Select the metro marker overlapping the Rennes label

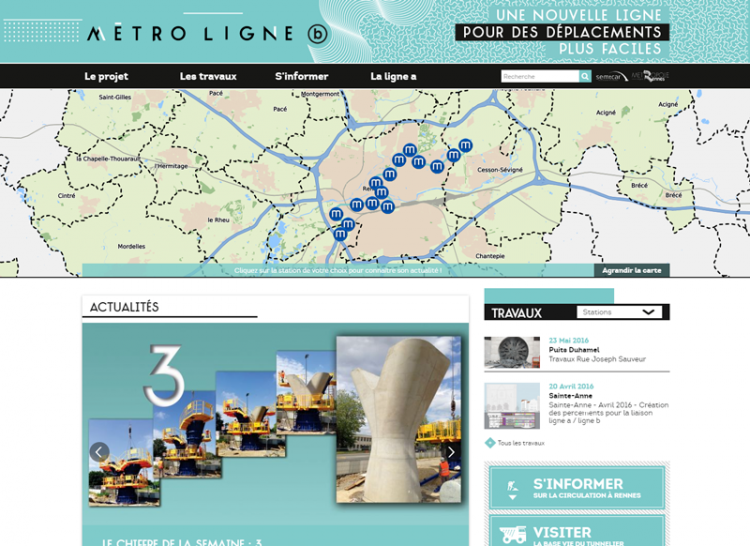(376, 183)
